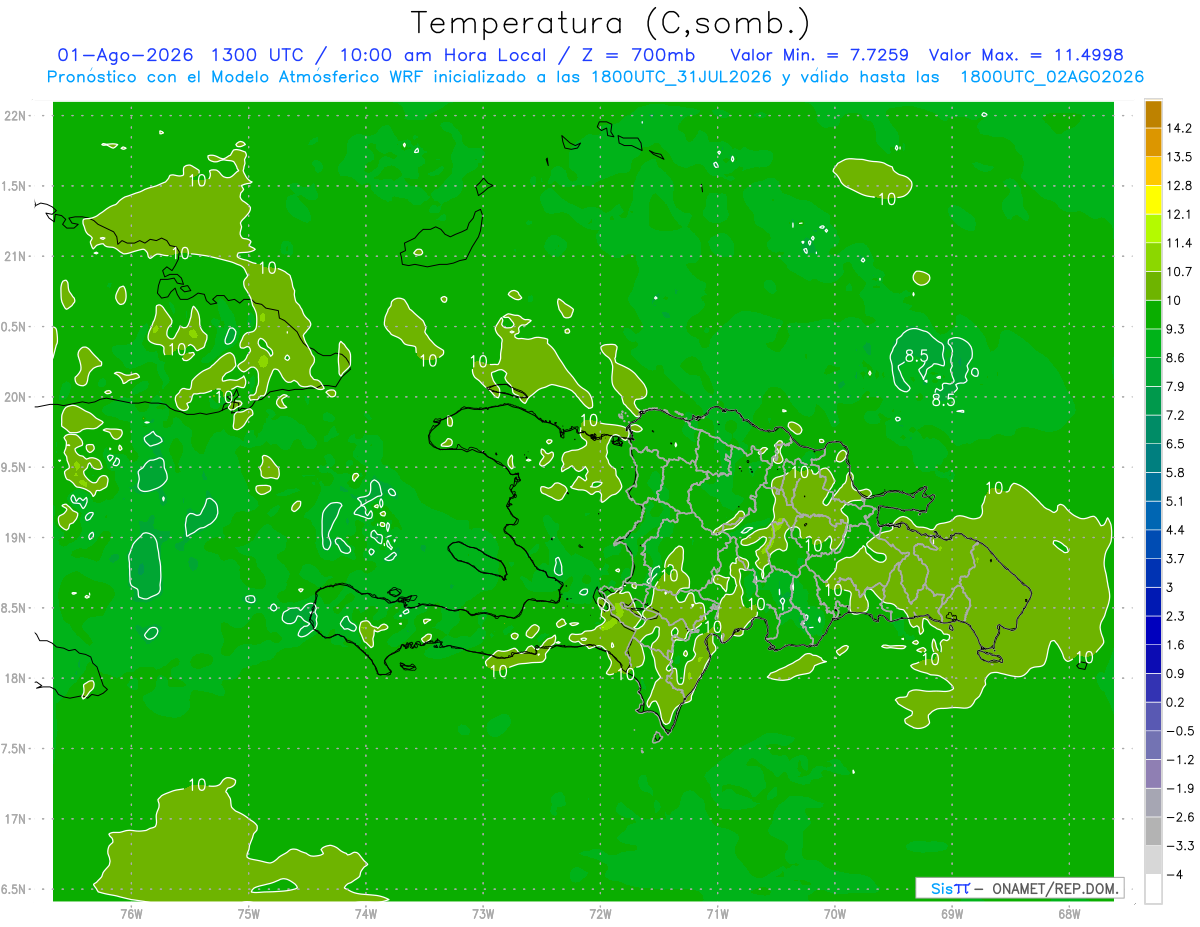
Task: Pick the white legend swatch below -4
Action: (1153, 888)
